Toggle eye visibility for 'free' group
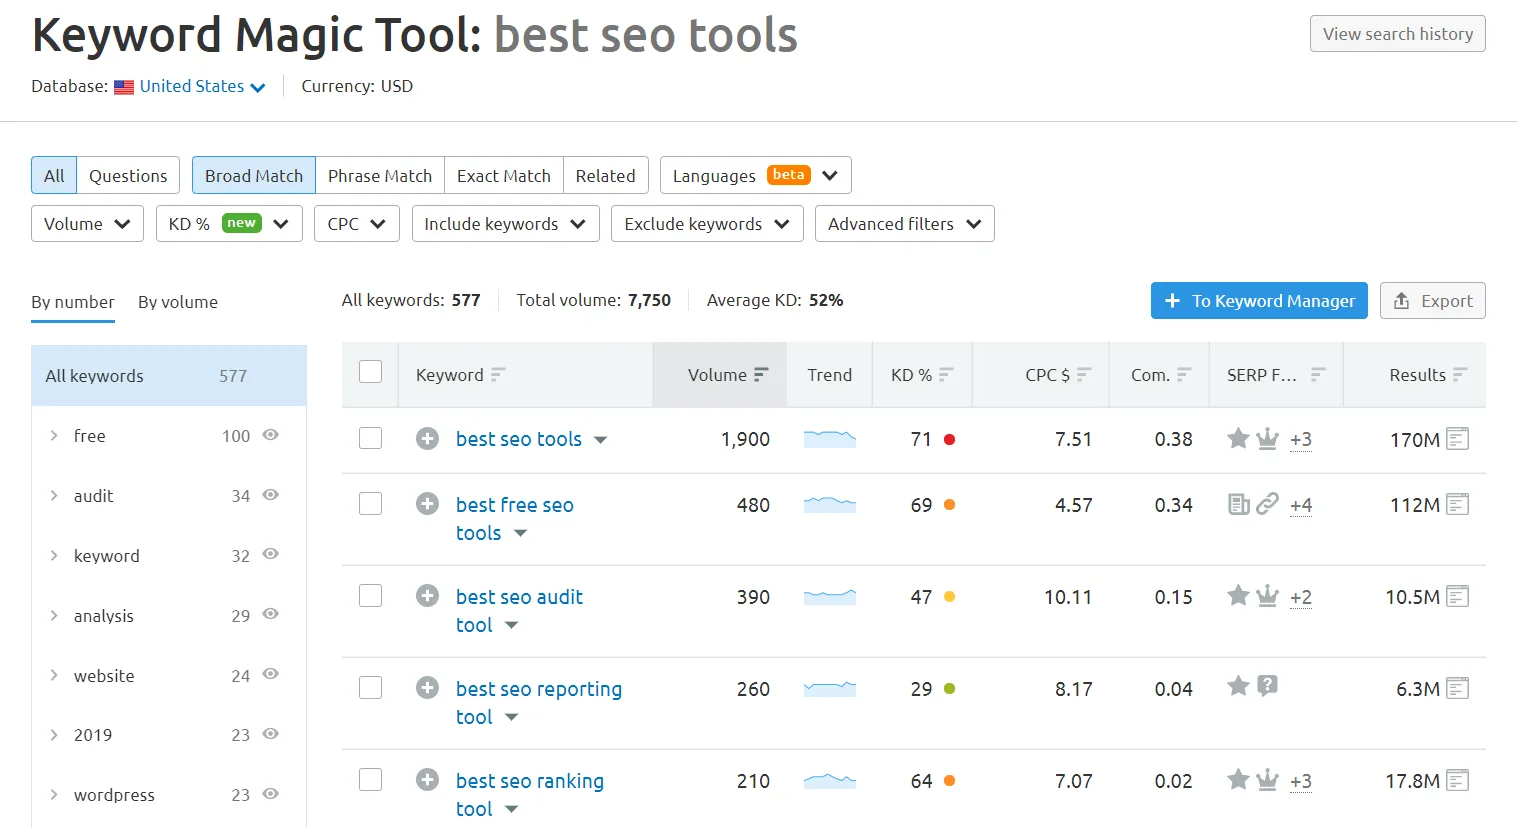Image resolution: width=1517 pixels, height=828 pixels. click(270, 435)
